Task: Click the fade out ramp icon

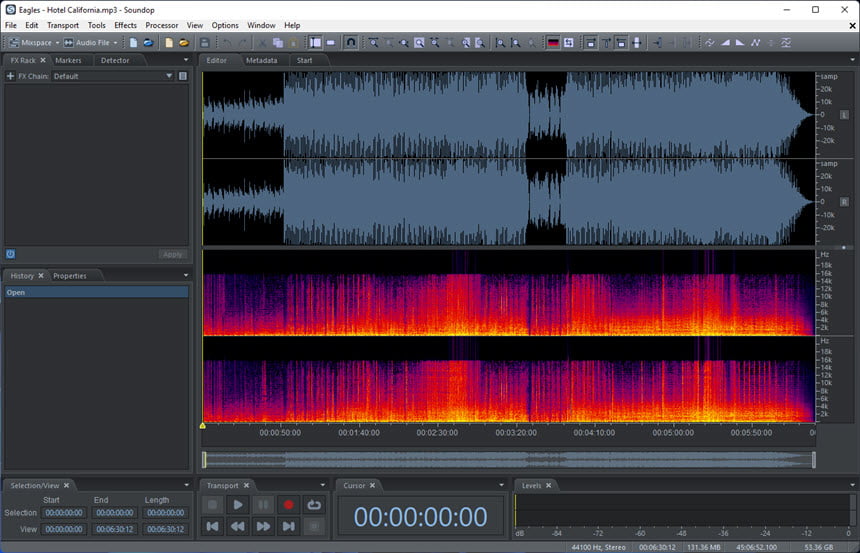Action: (740, 42)
